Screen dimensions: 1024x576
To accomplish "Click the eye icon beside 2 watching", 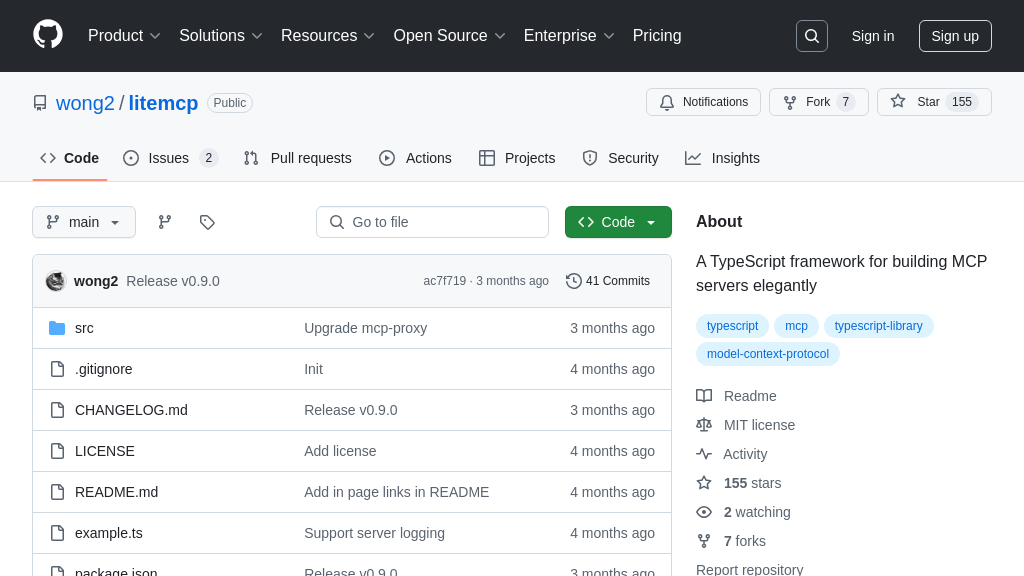I will click(704, 512).
